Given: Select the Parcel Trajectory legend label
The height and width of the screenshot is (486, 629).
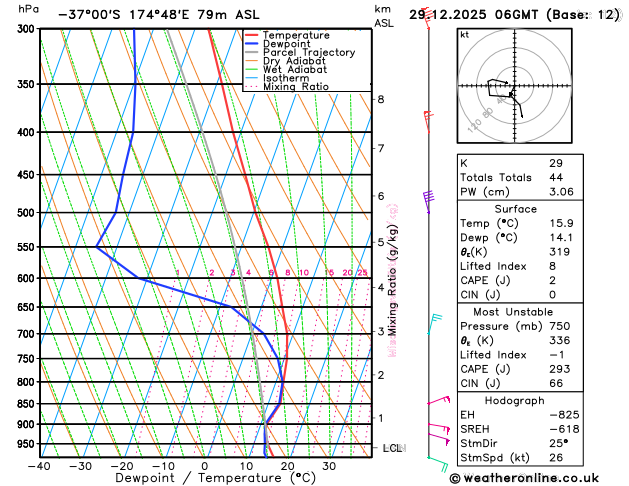Looking at the screenshot, I should click(309, 53).
